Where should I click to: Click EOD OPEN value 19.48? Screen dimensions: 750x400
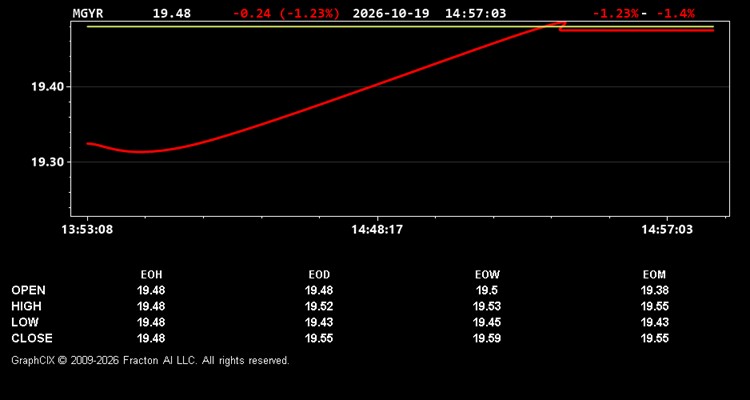point(319,290)
